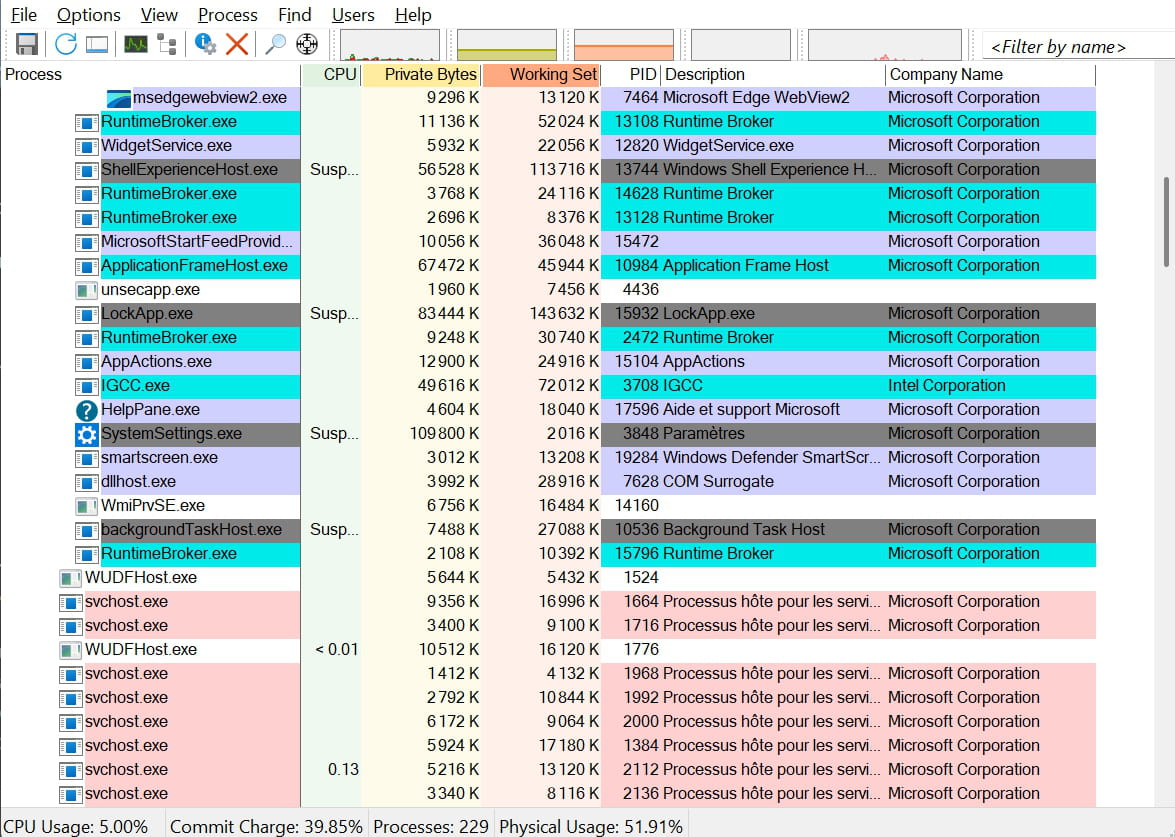Screen dimensions: 1175x837
Task: Click the magnifying glass Find handle icon
Action: pos(275,44)
